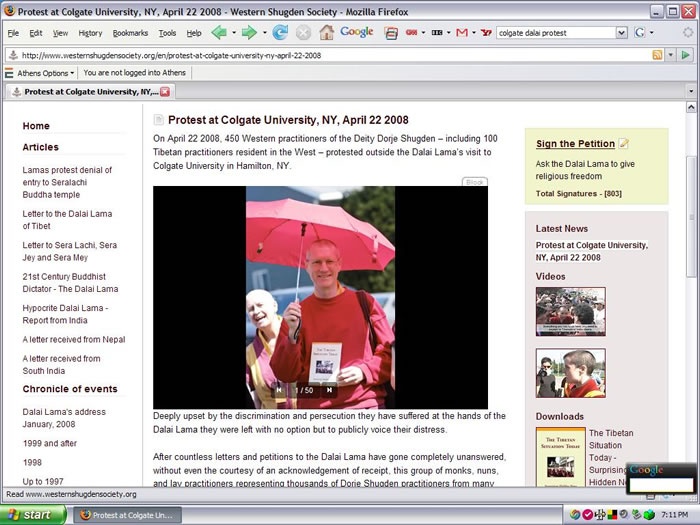The width and height of the screenshot is (700, 525).
Task: Open 'A letter received from Nepal' article
Action: point(74,340)
